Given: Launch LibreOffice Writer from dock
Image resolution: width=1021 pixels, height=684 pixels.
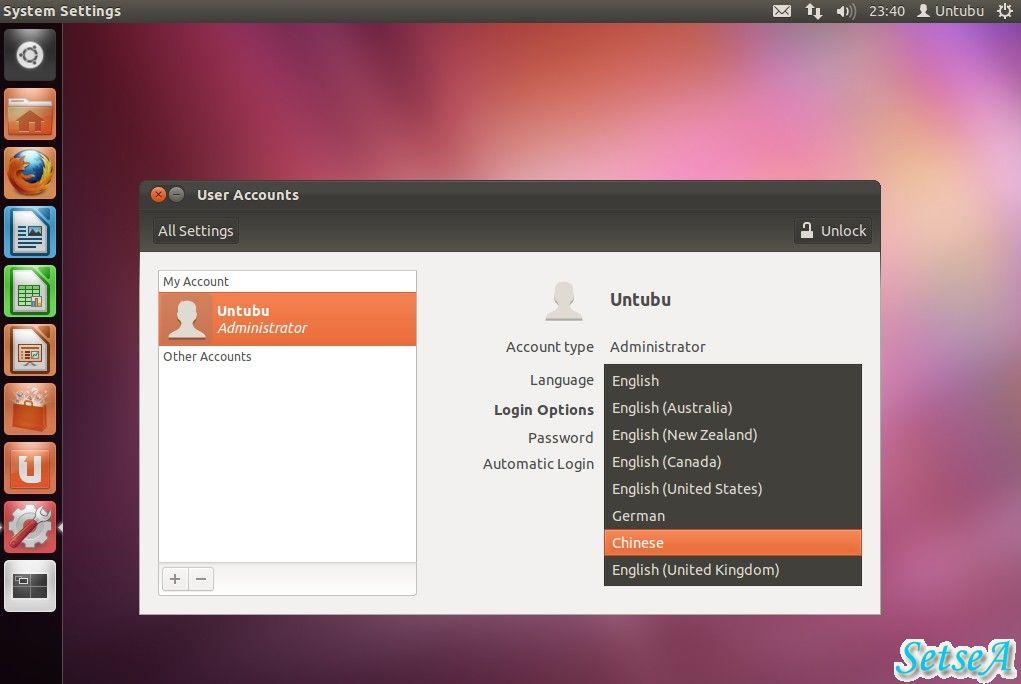Looking at the screenshot, I should [x=30, y=233].
